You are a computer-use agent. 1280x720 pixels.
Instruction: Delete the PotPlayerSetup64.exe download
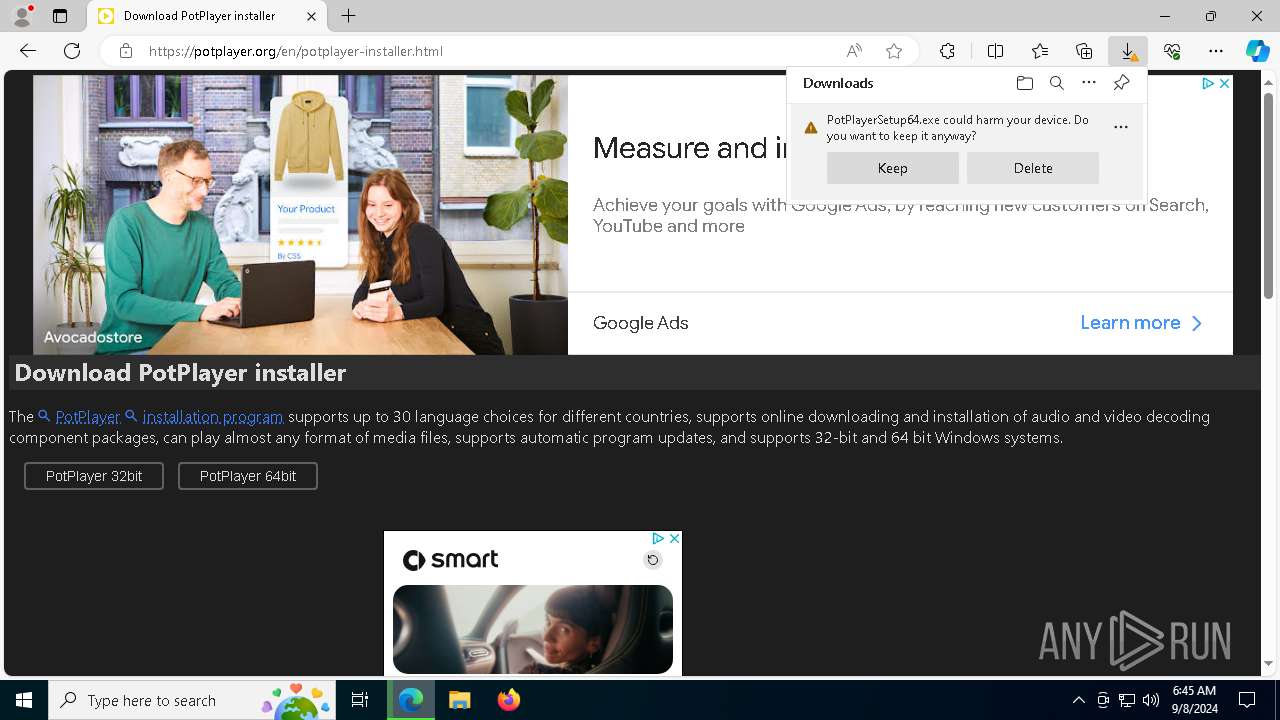(1033, 168)
